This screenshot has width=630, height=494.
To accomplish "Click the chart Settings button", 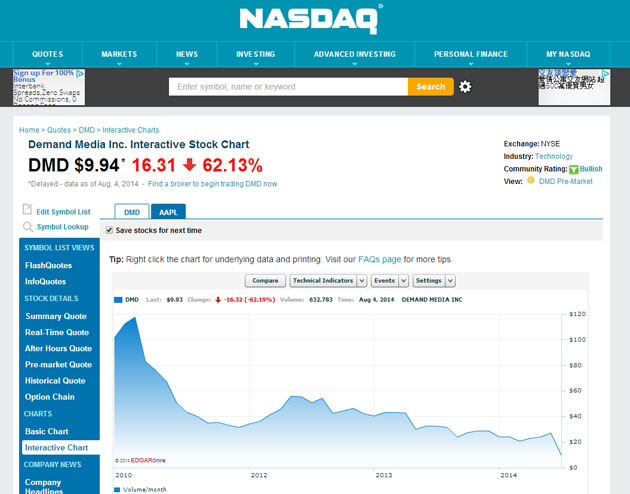I will pyautogui.click(x=429, y=281).
